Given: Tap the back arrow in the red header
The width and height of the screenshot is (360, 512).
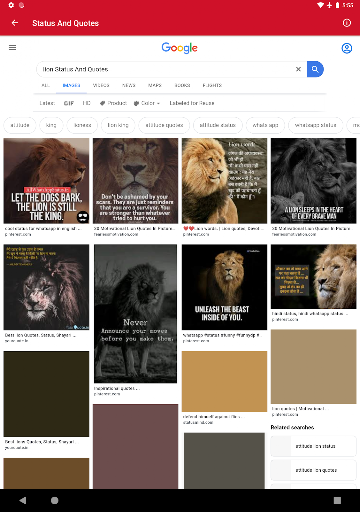Looking at the screenshot, I should pos(15,23).
